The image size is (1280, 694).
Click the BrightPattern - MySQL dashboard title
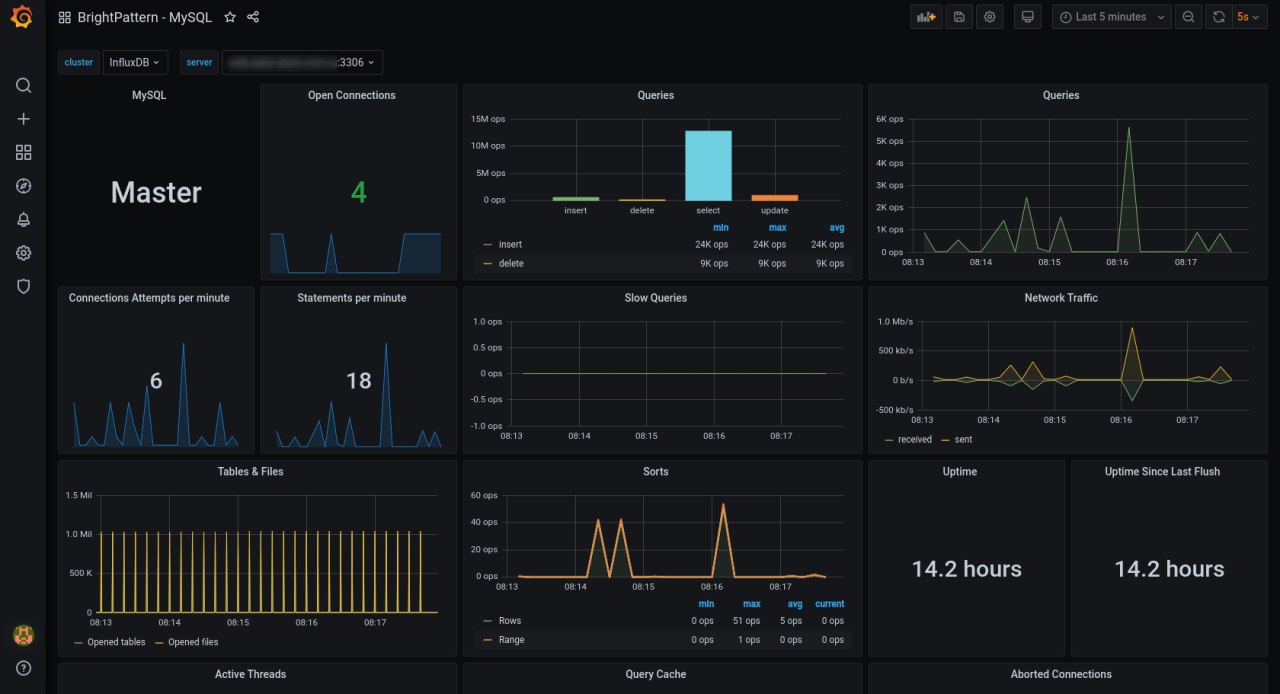pyautogui.click(x=146, y=17)
